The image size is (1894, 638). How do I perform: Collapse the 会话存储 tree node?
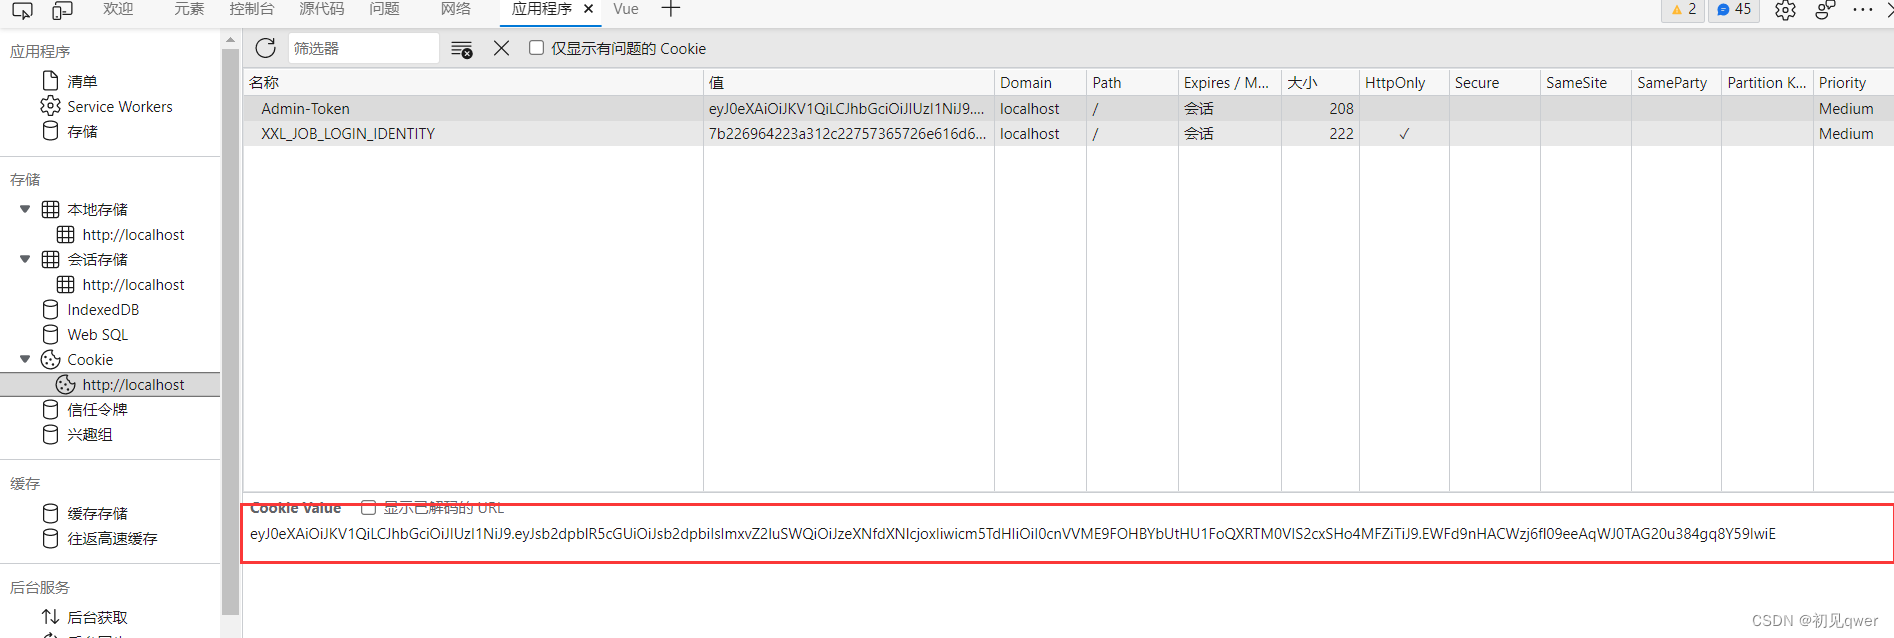coord(25,259)
